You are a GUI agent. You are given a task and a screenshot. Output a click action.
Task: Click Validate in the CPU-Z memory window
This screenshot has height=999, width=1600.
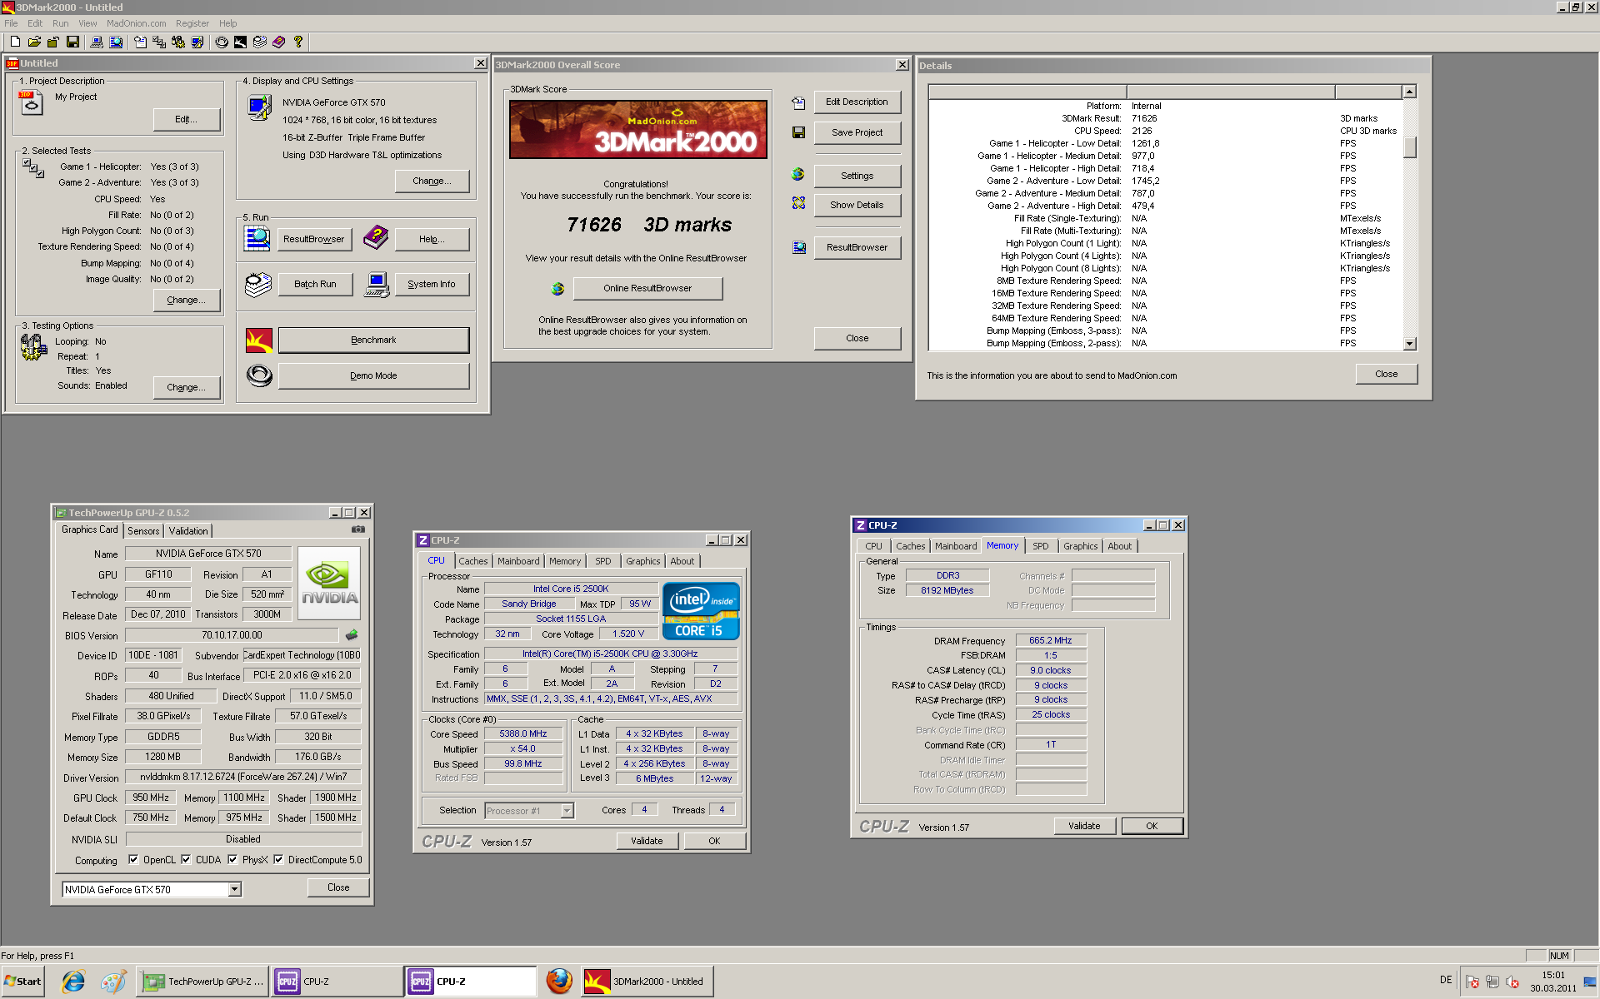click(x=1084, y=826)
